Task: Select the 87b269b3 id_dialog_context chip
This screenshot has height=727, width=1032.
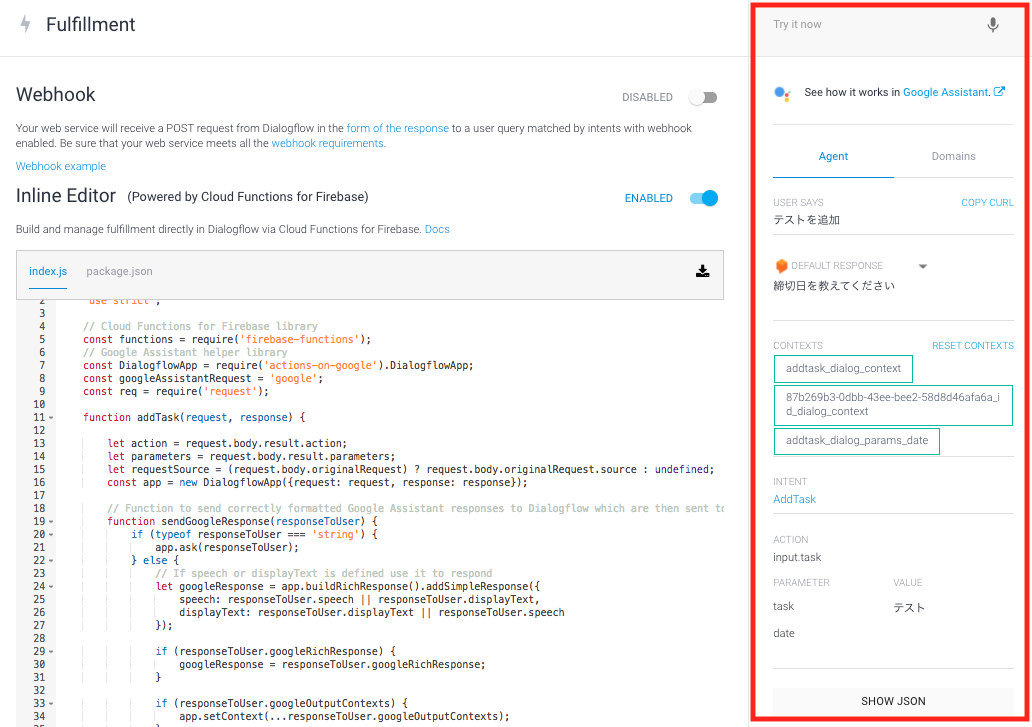Action: pos(893,405)
